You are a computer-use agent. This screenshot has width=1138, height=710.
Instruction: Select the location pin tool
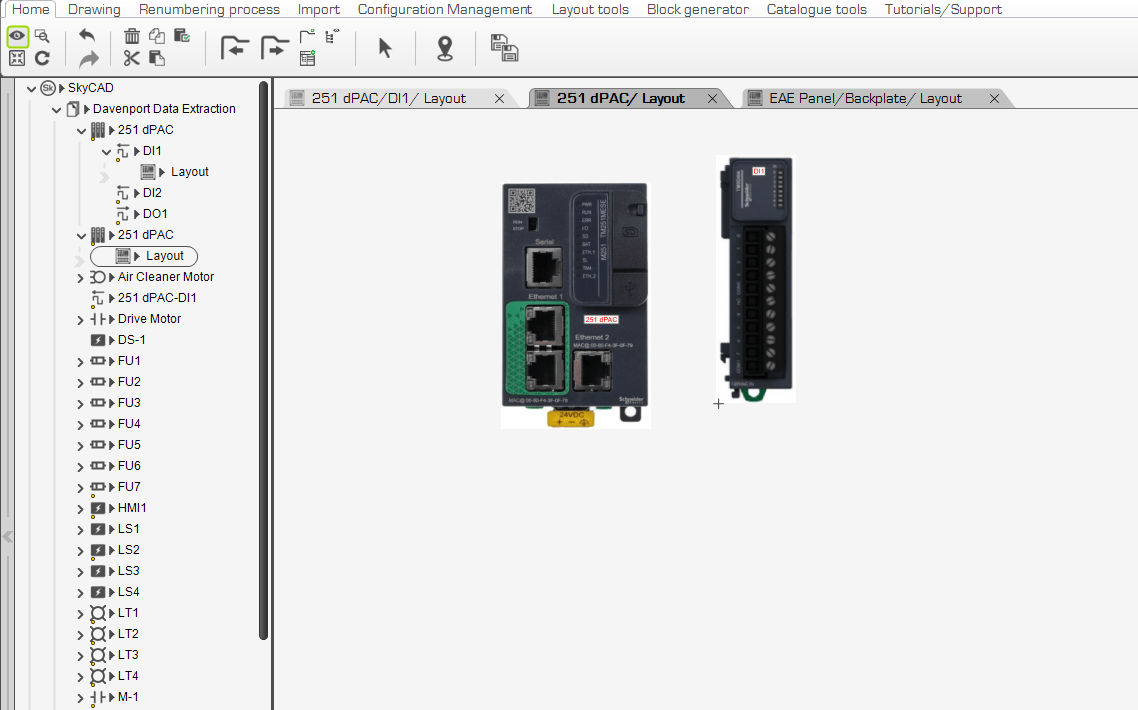tap(445, 48)
